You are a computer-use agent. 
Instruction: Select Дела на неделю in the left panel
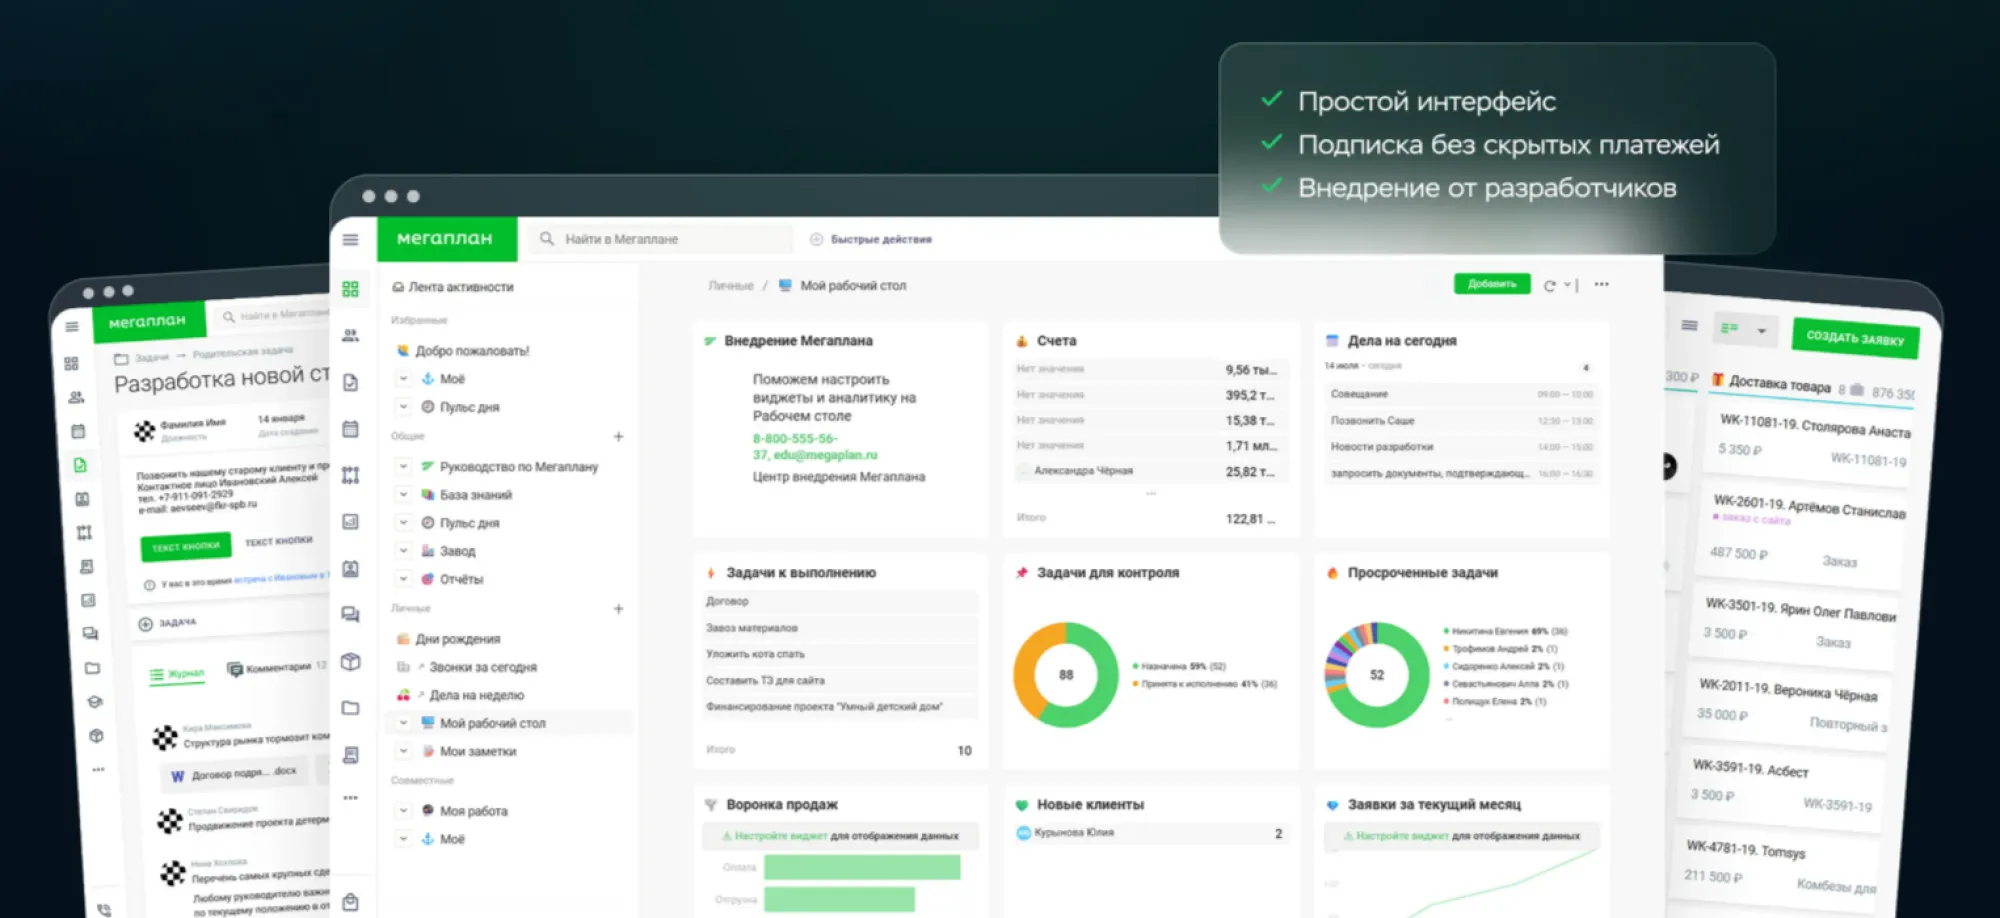click(x=461, y=695)
